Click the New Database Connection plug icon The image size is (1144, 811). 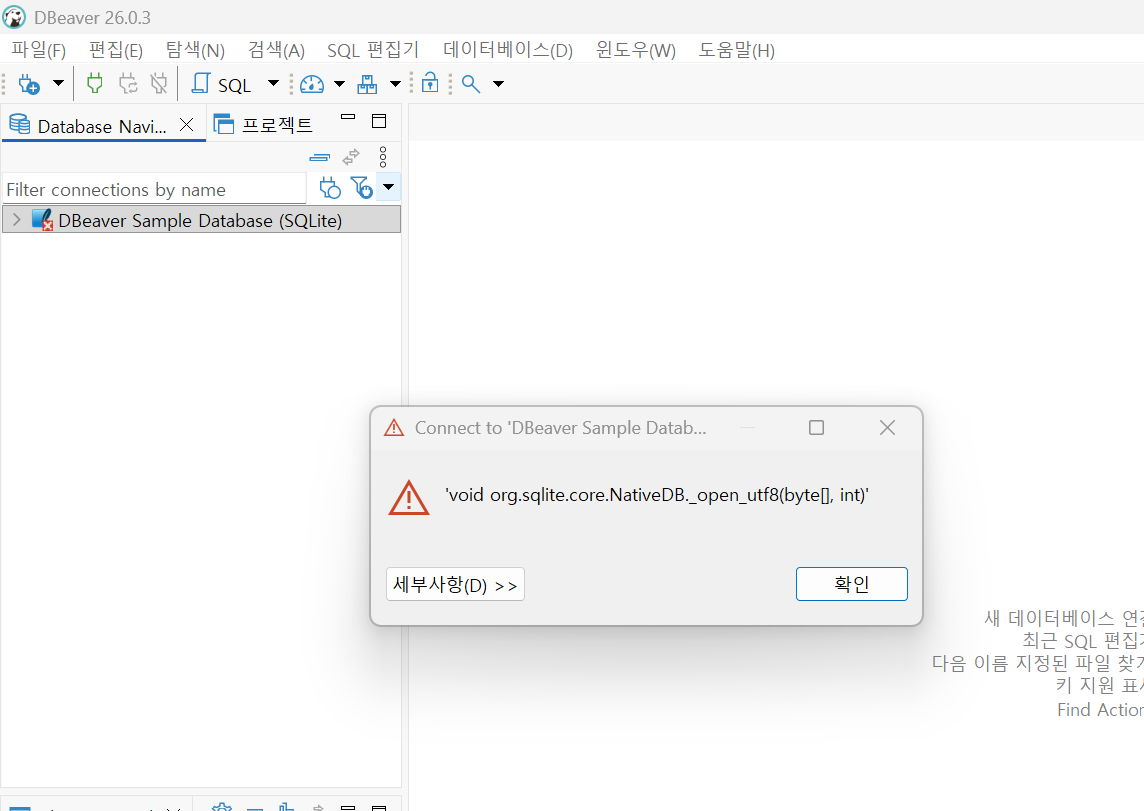click(28, 84)
